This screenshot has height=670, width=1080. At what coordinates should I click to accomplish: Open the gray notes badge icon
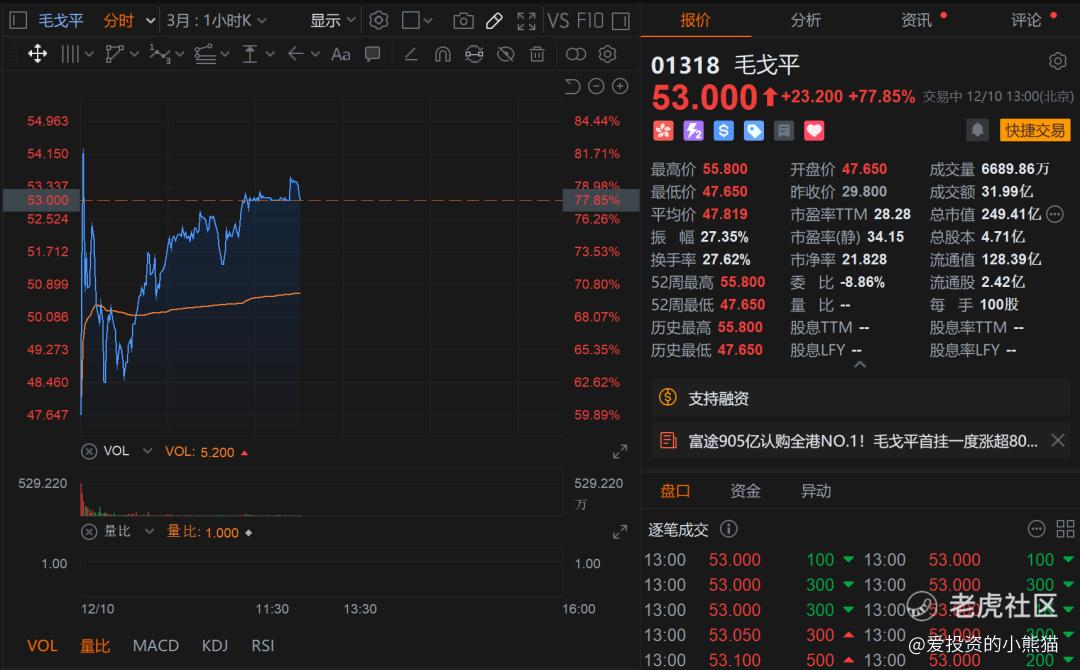pyautogui.click(x=784, y=130)
